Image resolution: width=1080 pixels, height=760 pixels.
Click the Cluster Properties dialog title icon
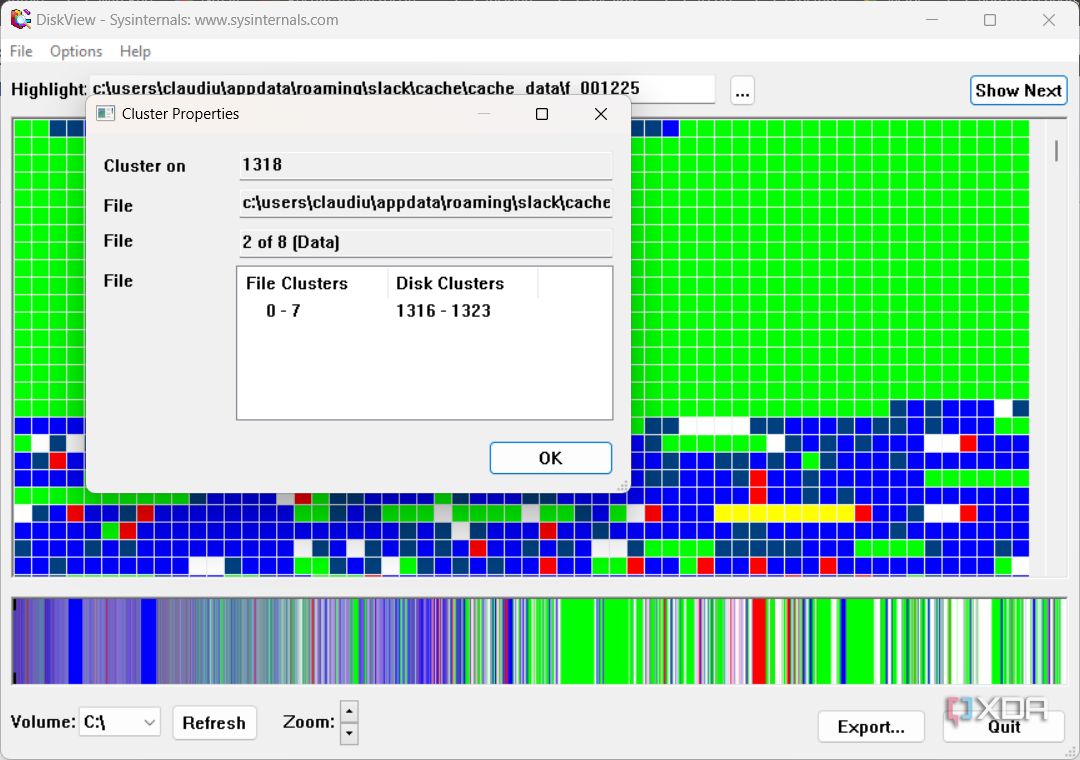click(x=105, y=114)
